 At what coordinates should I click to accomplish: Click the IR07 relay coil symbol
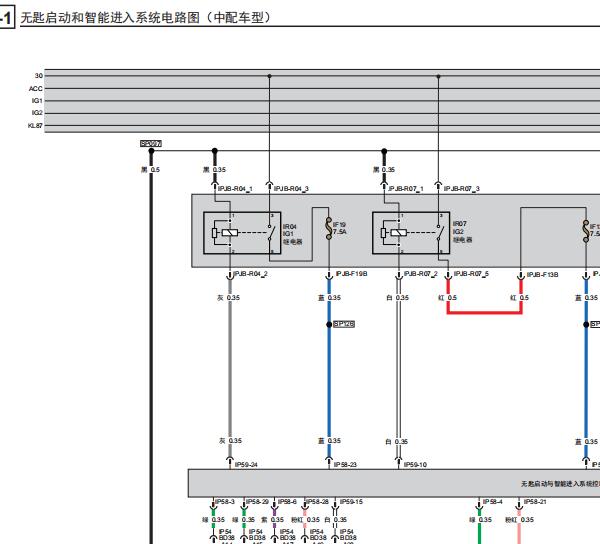(x=399, y=232)
